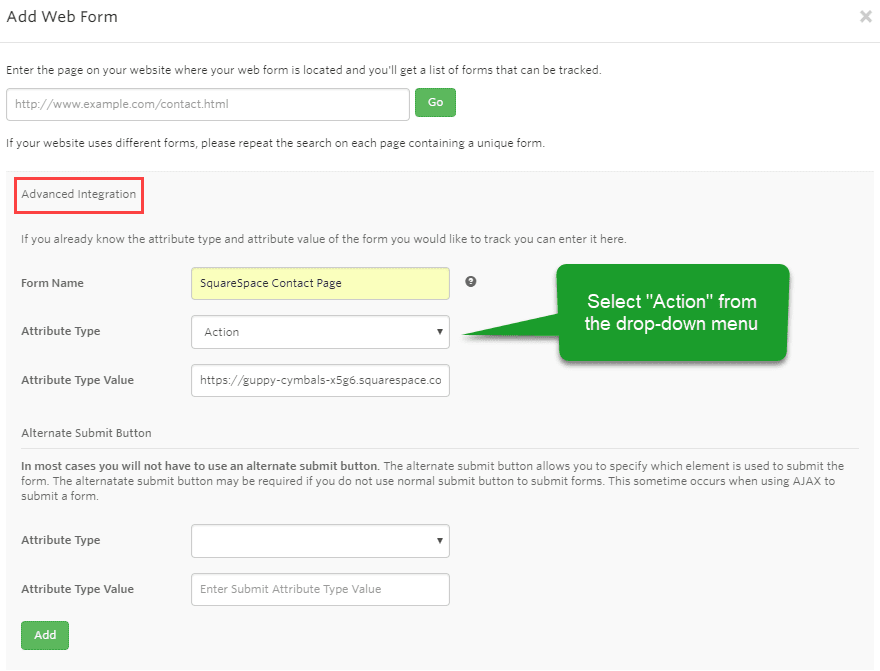Open the empty Alternate Submit Attribute Type dropdown
Image resolution: width=880 pixels, height=671 pixels.
pyautogui.click(x=320, y=541)
